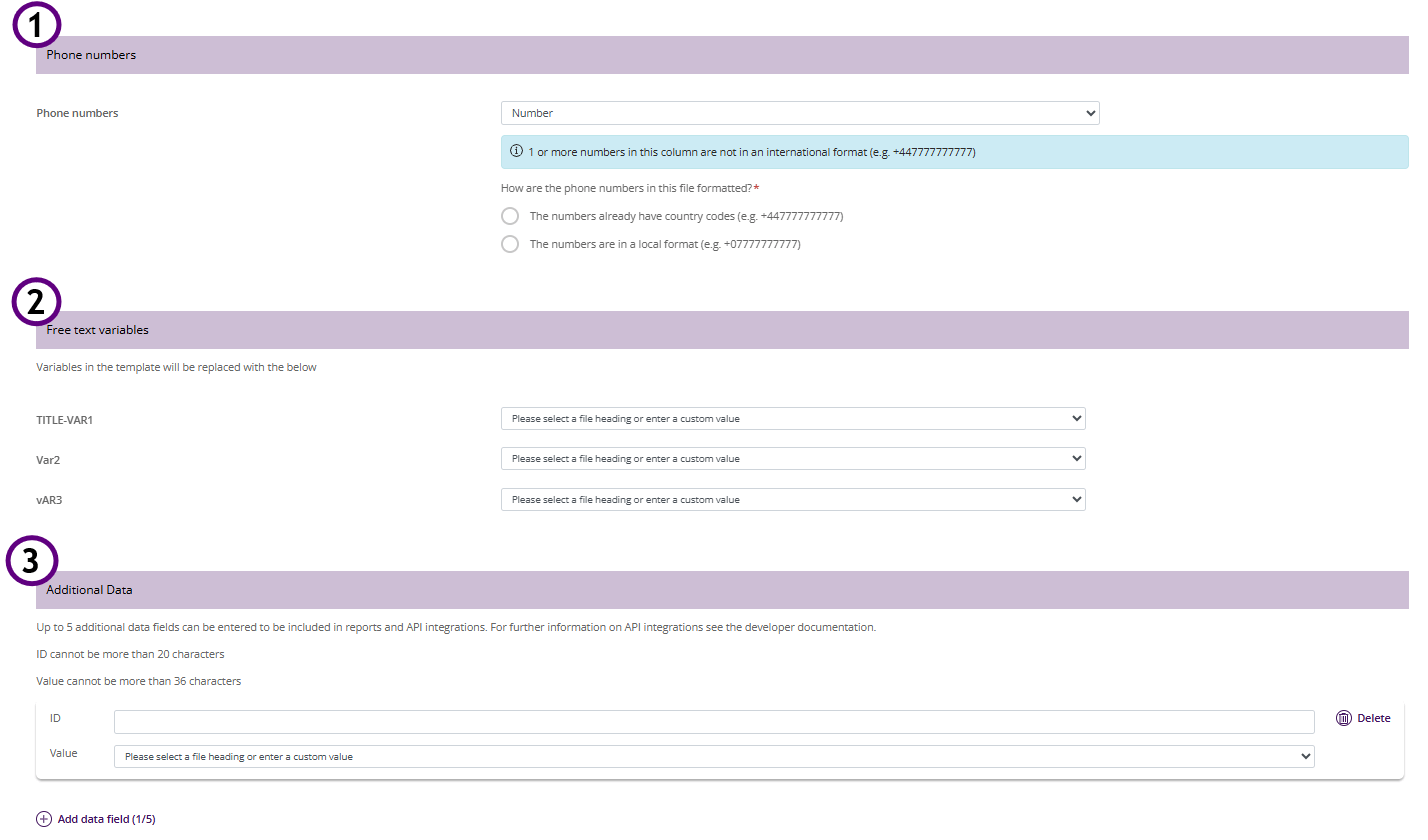
Task: Click 'Value cannot be more than 36 characters' text
Action: point(139,681)
